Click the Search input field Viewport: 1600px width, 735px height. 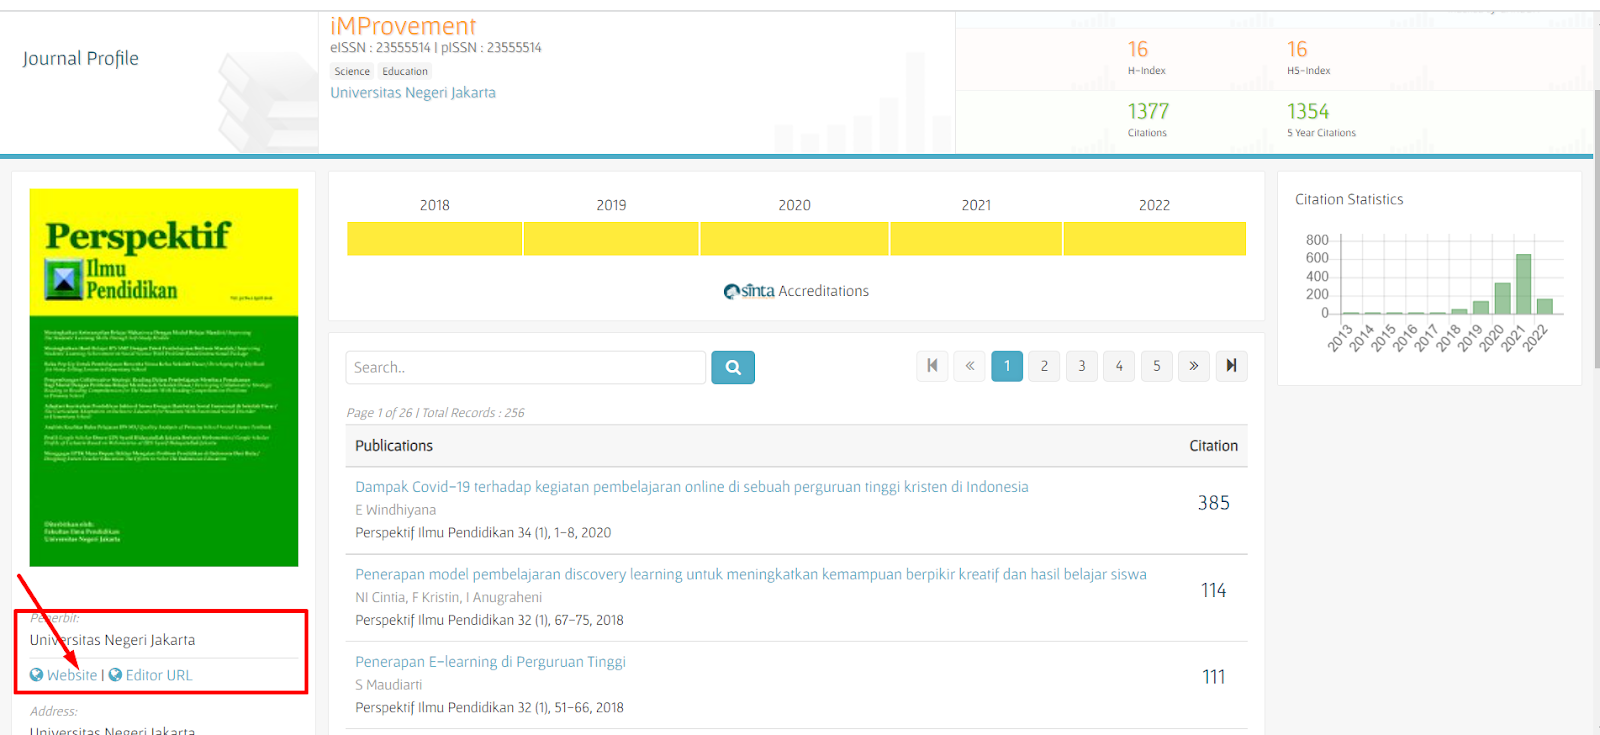[526, 367]
